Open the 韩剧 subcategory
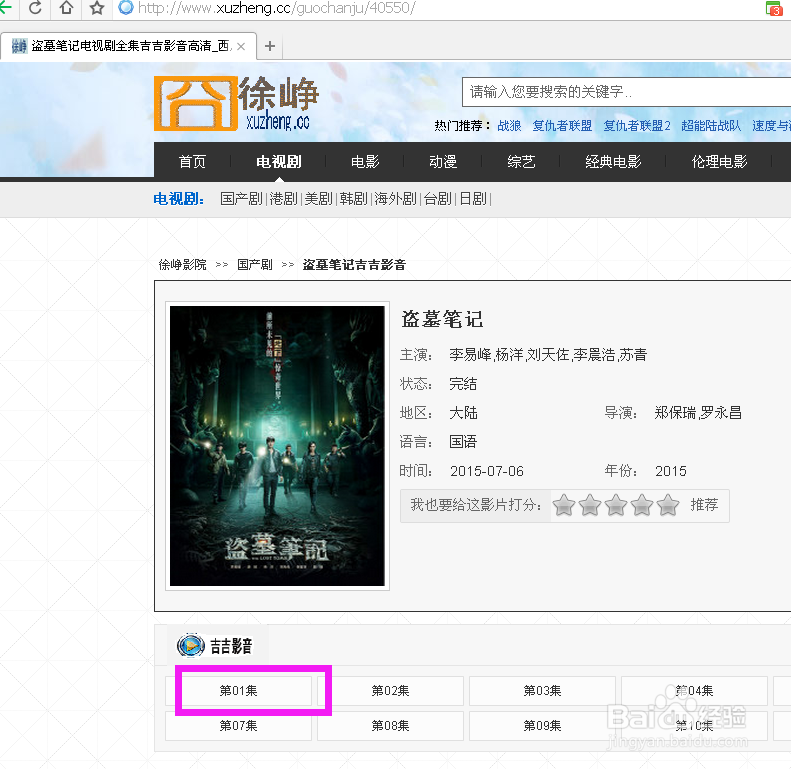Screen dimensions: 791x769 (353, 199)
